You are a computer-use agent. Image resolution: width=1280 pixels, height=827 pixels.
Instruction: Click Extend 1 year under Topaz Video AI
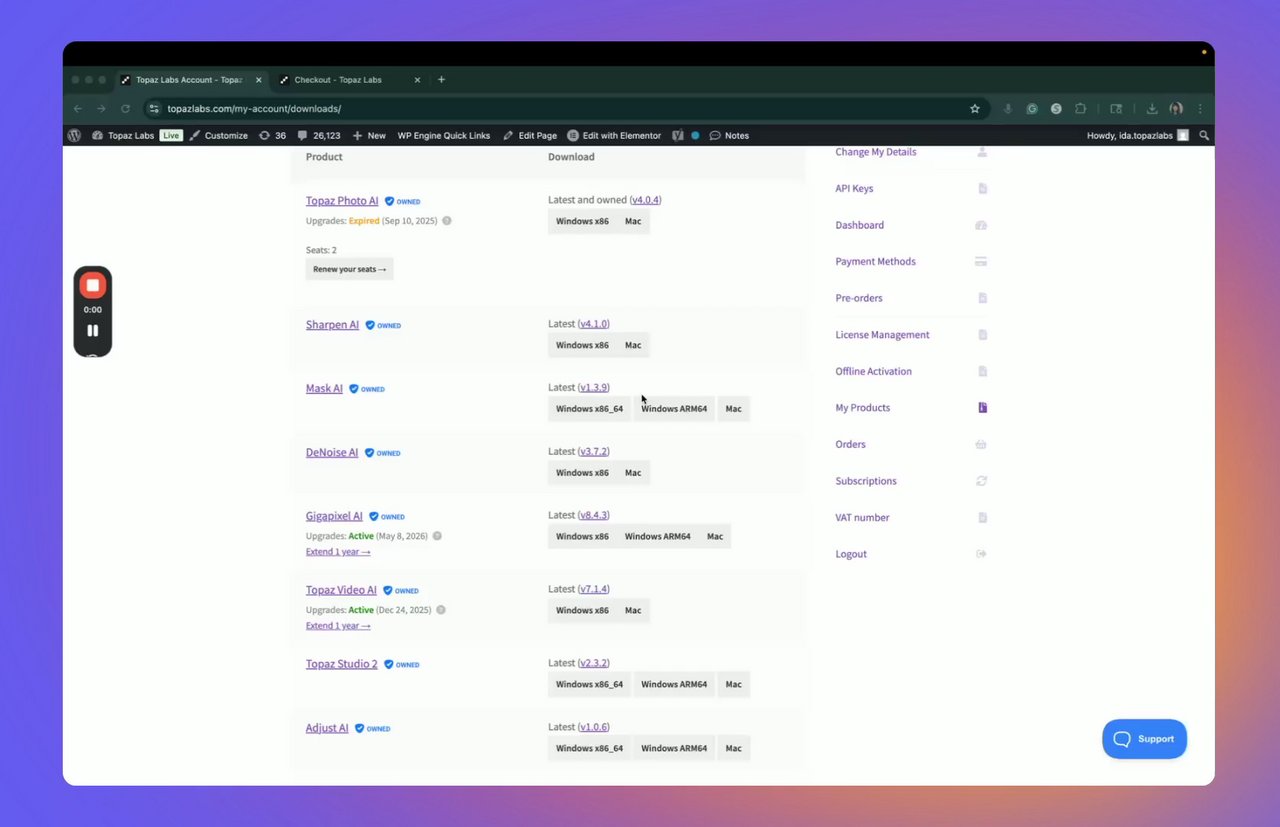(338, 626)
